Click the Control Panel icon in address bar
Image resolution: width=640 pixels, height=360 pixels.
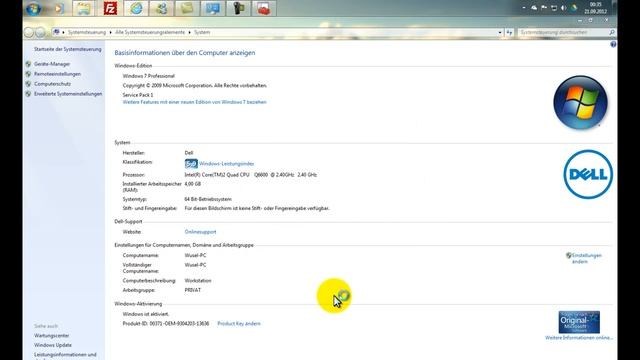(x=56, y=32)
